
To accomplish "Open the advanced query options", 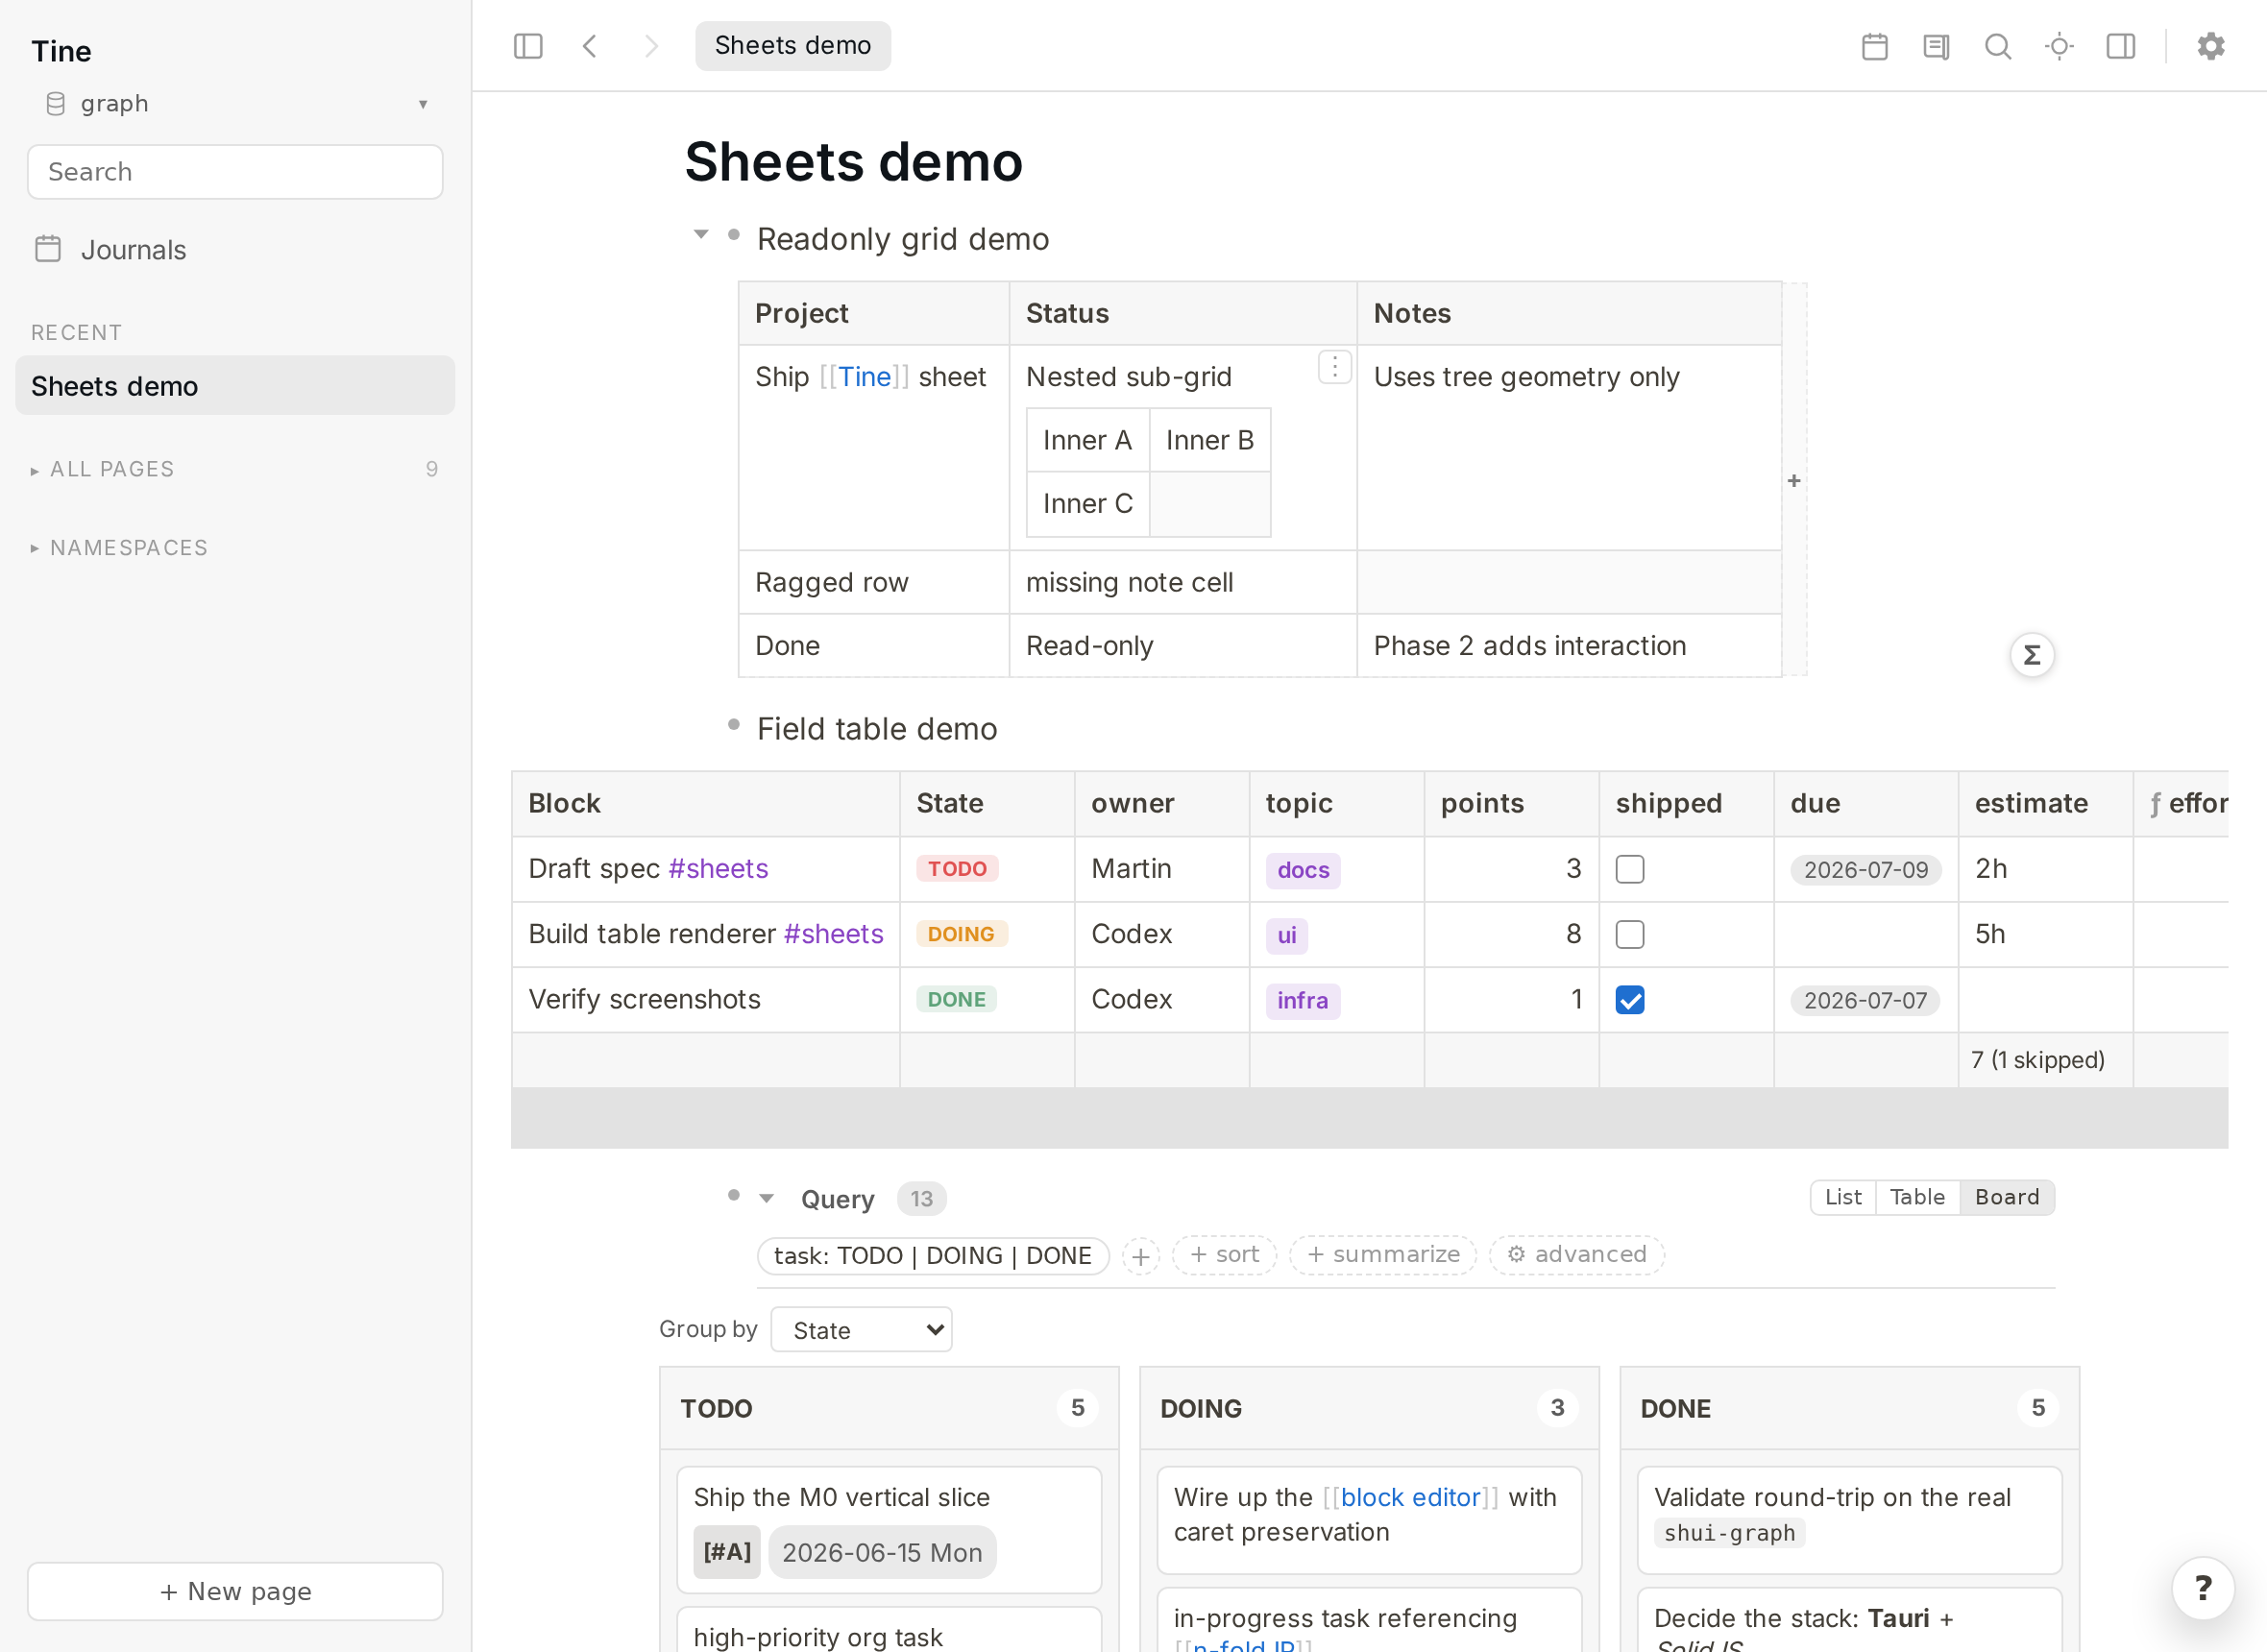I will click(1577, 1255).
